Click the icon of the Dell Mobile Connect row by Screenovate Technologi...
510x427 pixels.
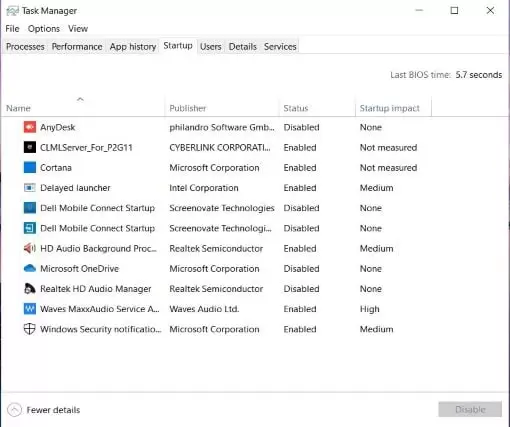coord(30,228)
